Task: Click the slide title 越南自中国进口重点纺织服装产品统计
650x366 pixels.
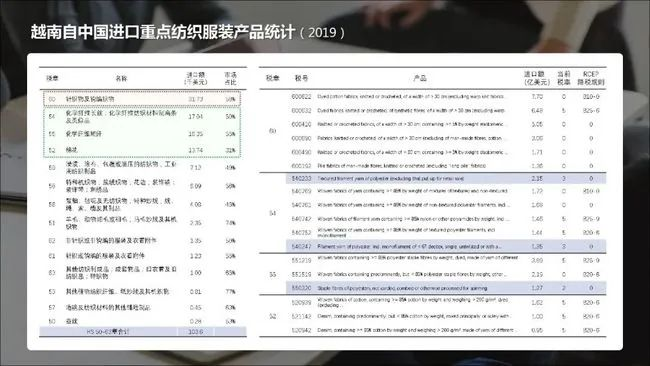Action: (x=162, y=32)
